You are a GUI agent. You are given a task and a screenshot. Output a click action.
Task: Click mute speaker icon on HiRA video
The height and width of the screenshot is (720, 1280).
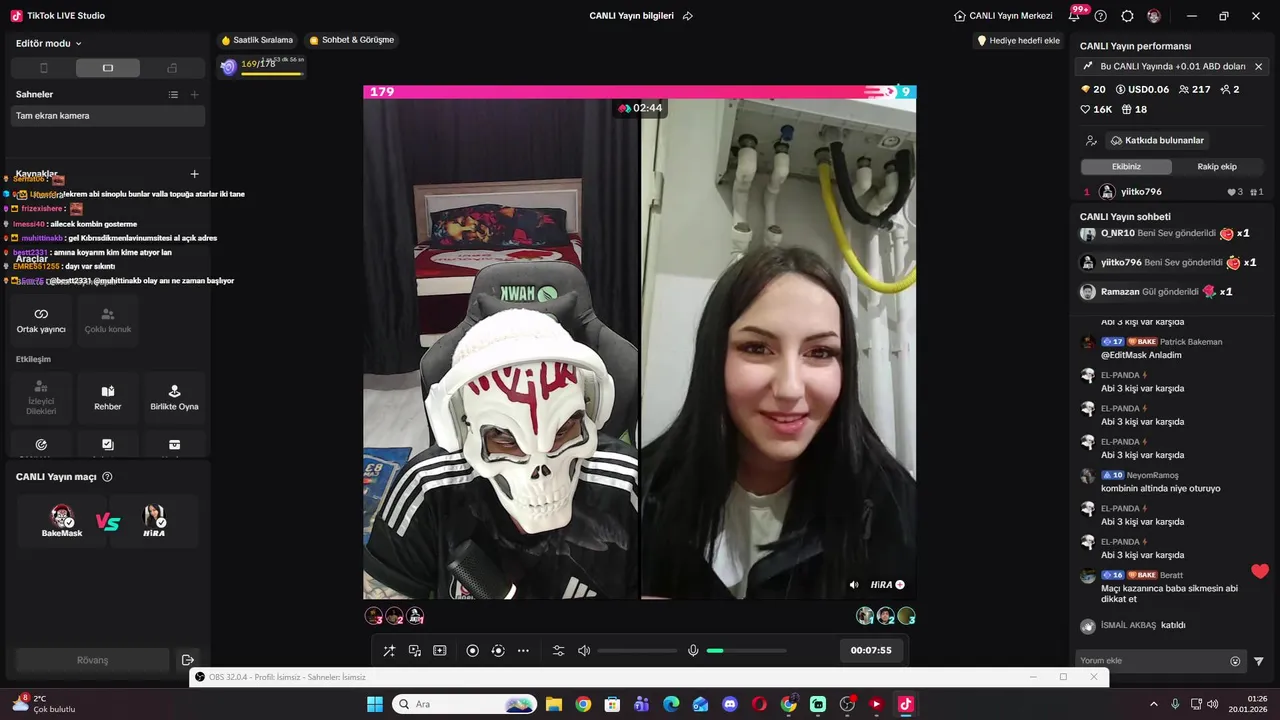tap(854, 585)
